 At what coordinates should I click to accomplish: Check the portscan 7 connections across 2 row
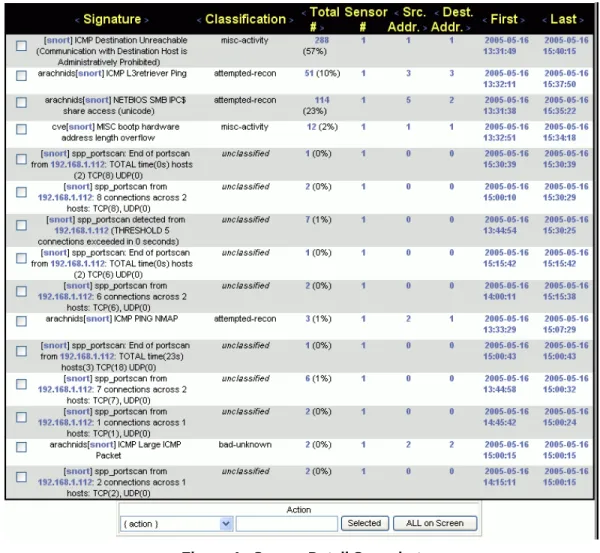pyautogui.click(x=21, y=384)
